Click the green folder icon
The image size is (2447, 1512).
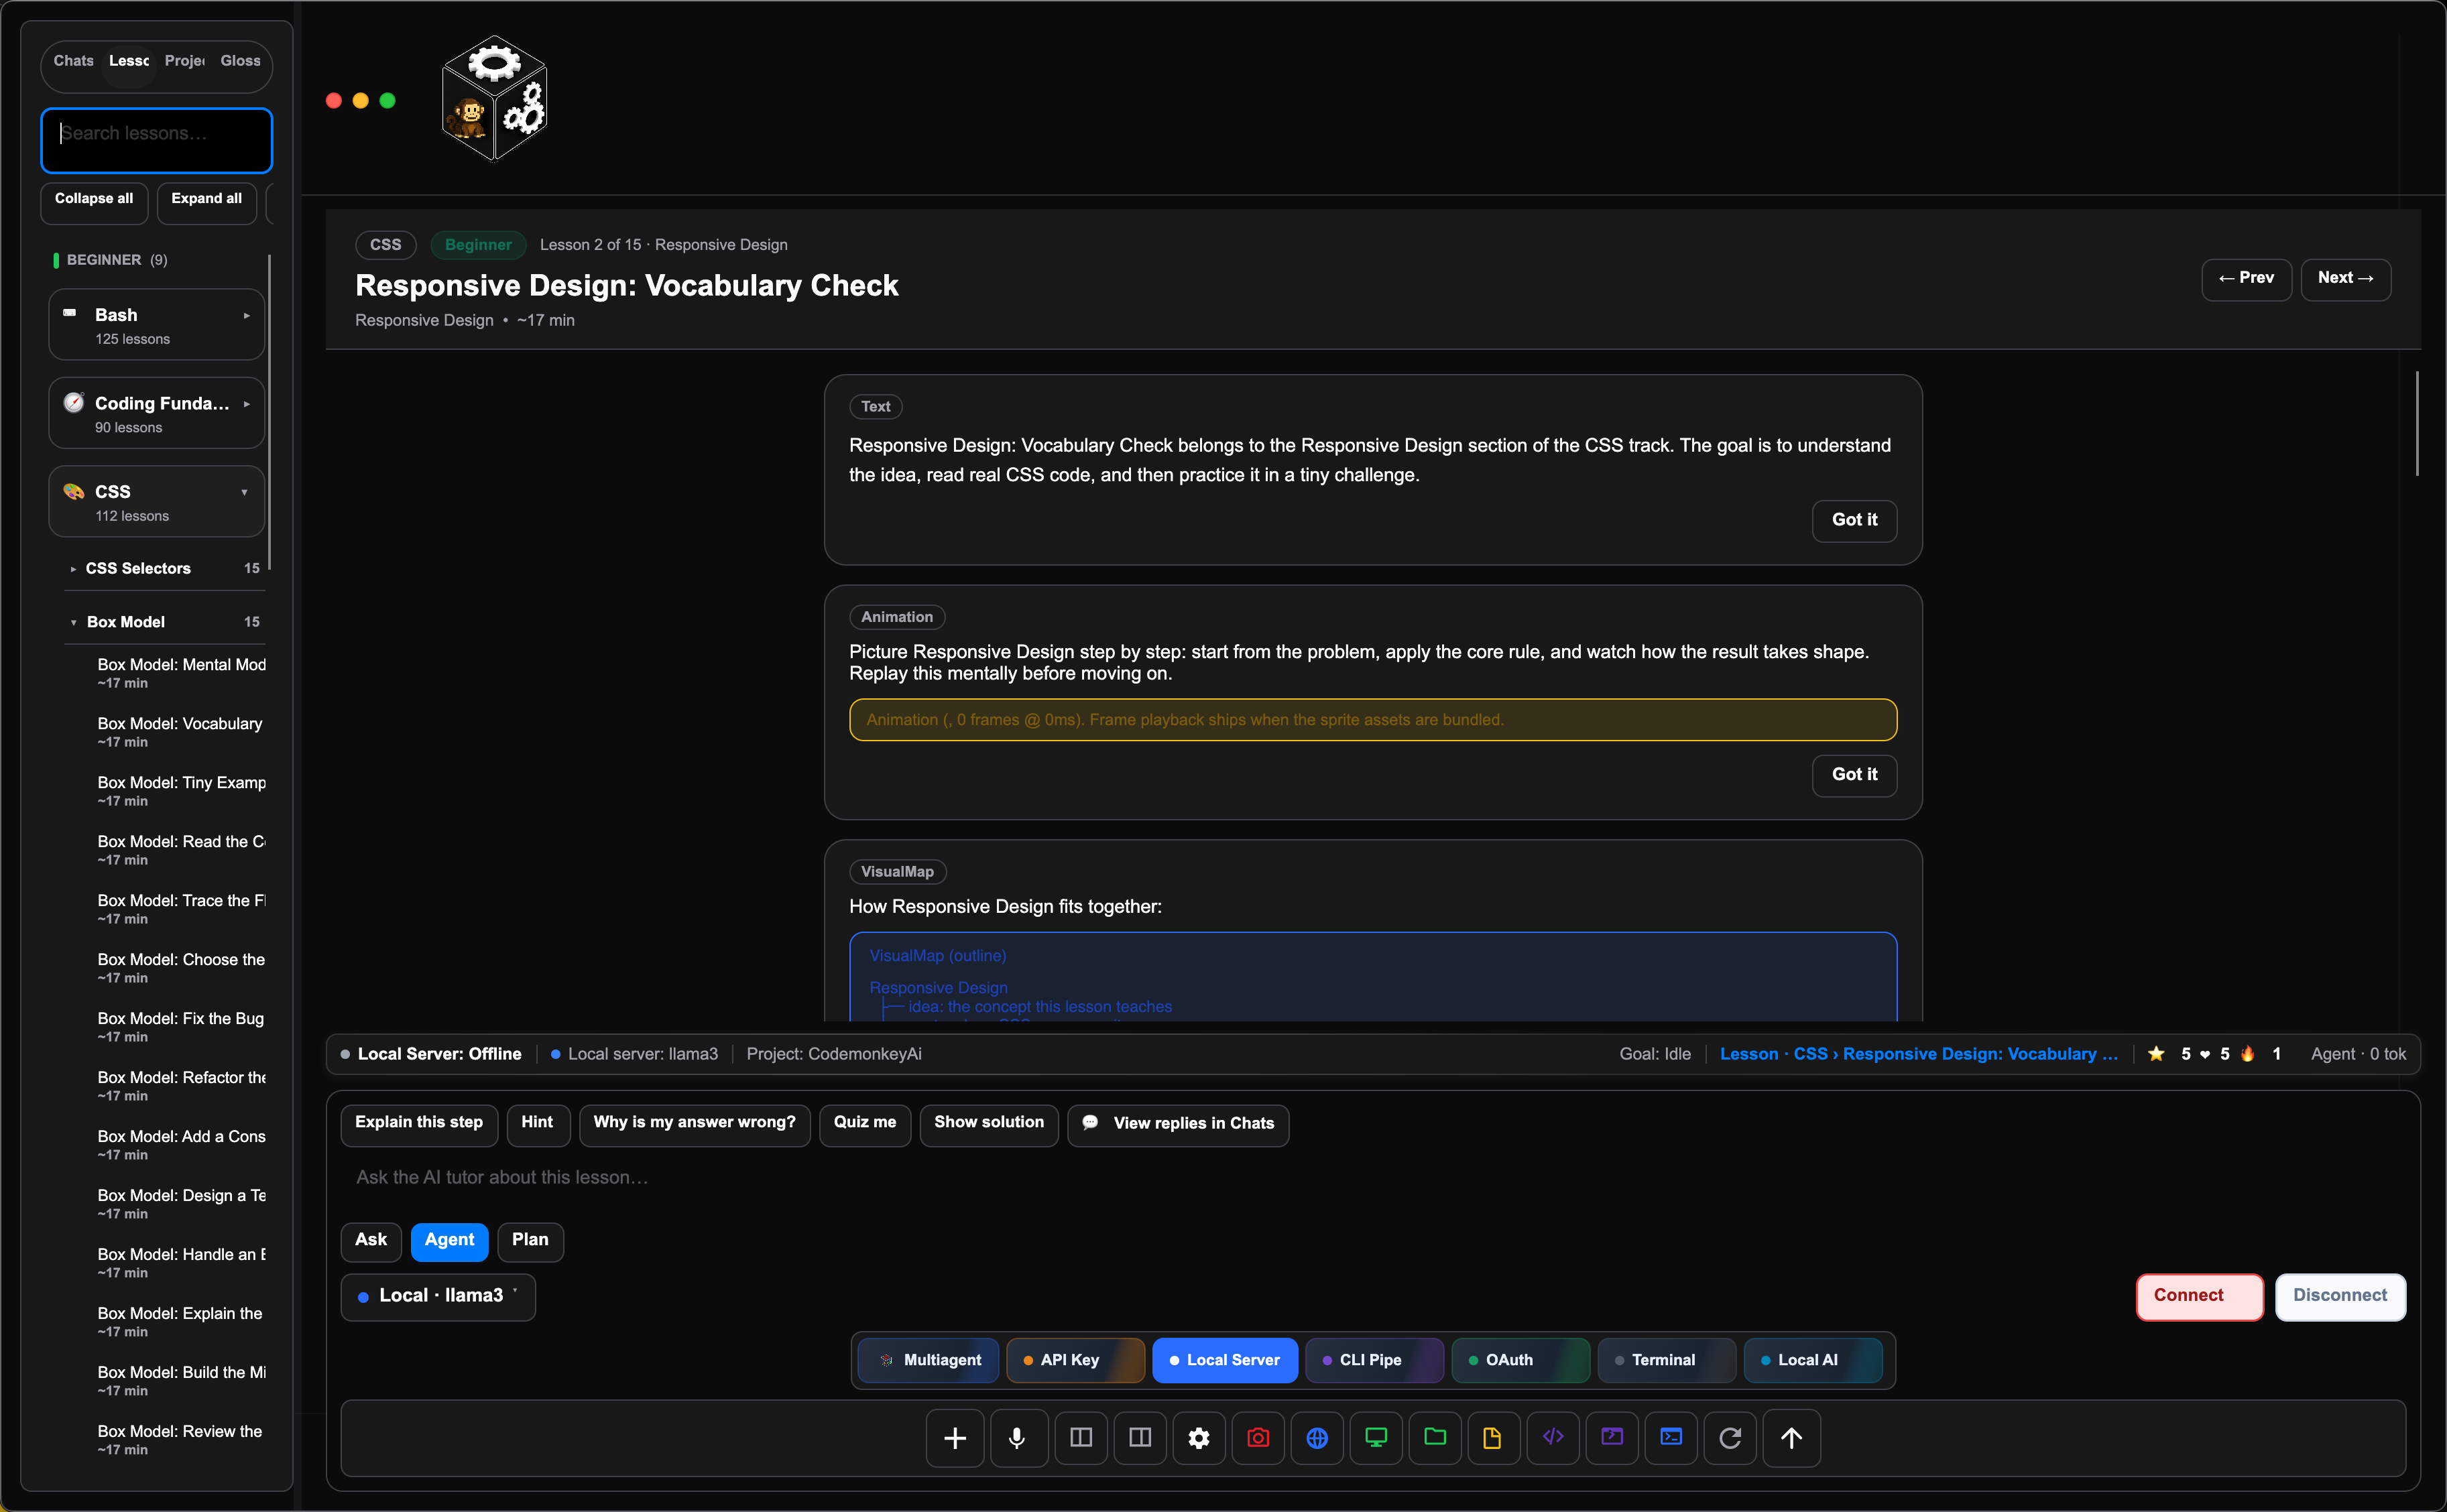point(1435,1438)
